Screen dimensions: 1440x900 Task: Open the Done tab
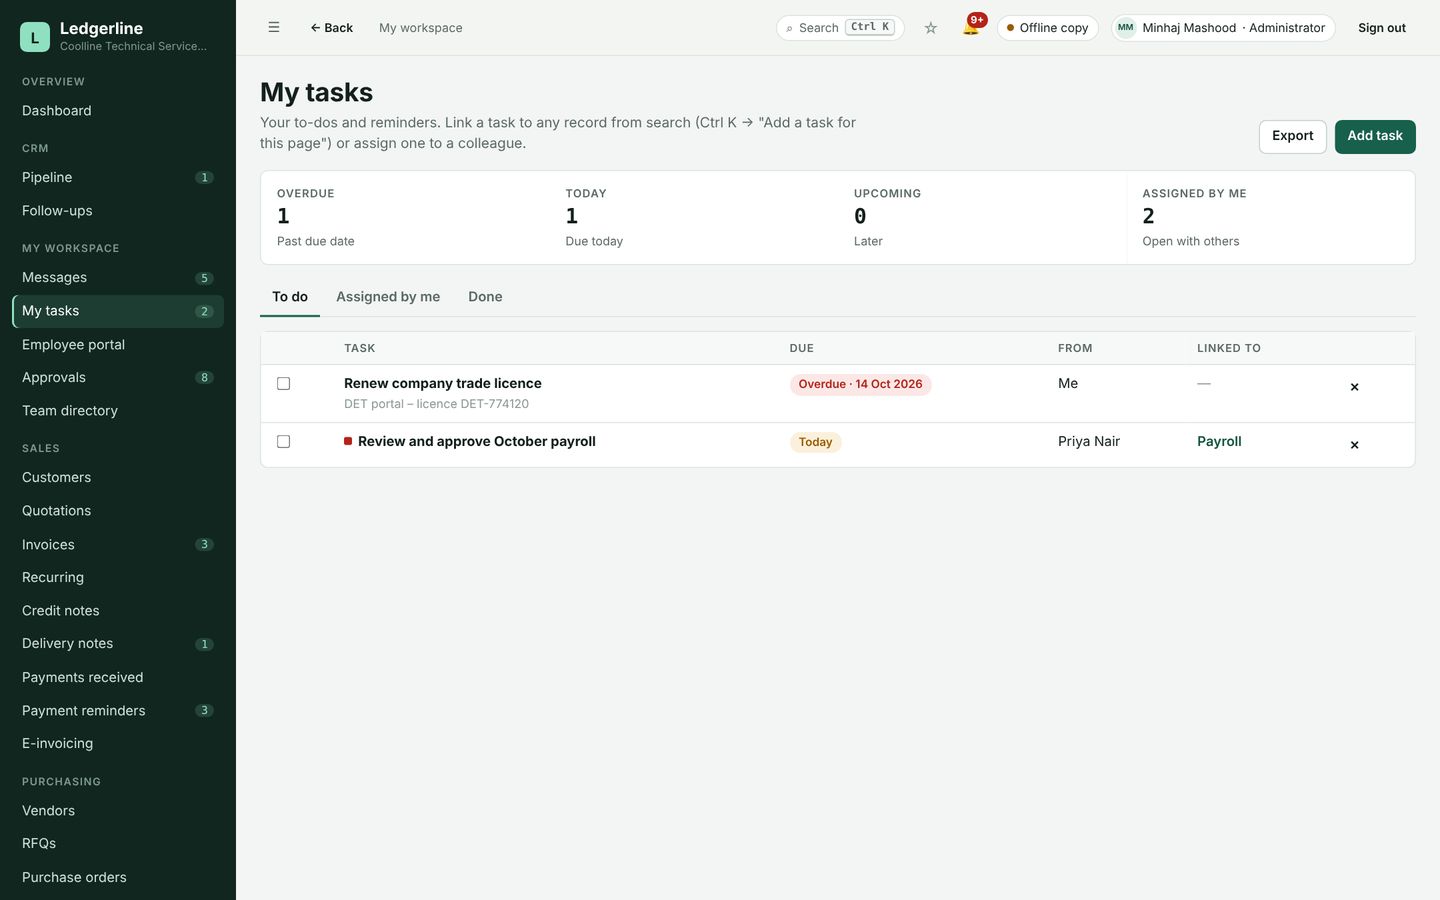tap(485, 297)
